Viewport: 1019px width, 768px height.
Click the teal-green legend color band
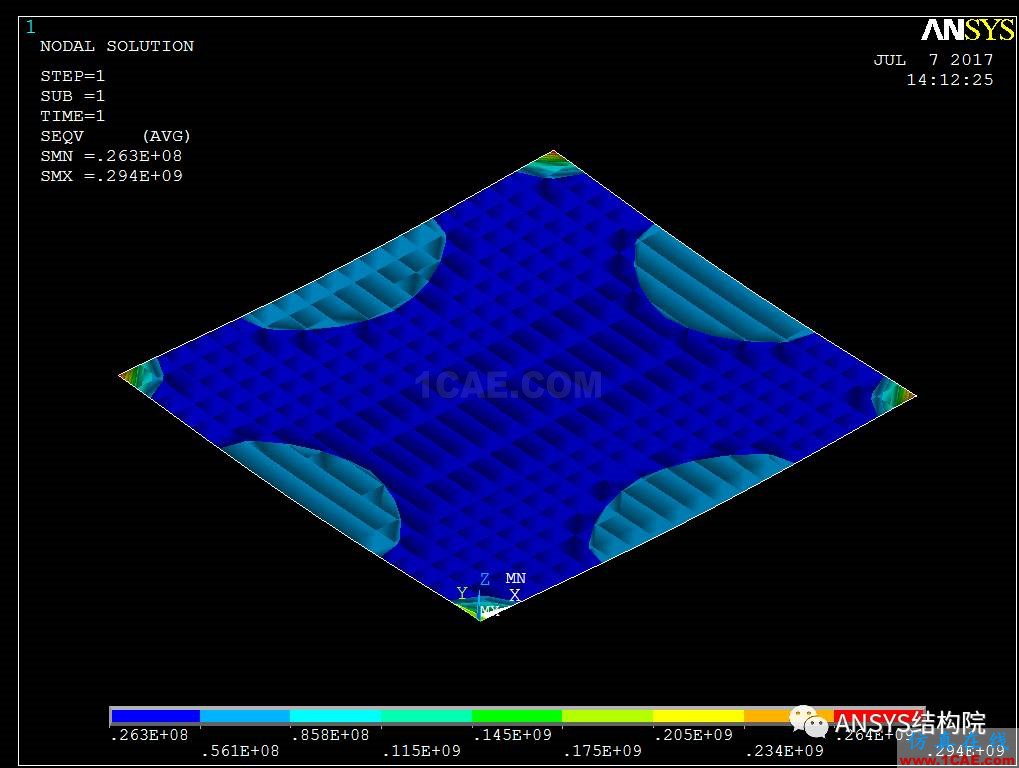426,716
